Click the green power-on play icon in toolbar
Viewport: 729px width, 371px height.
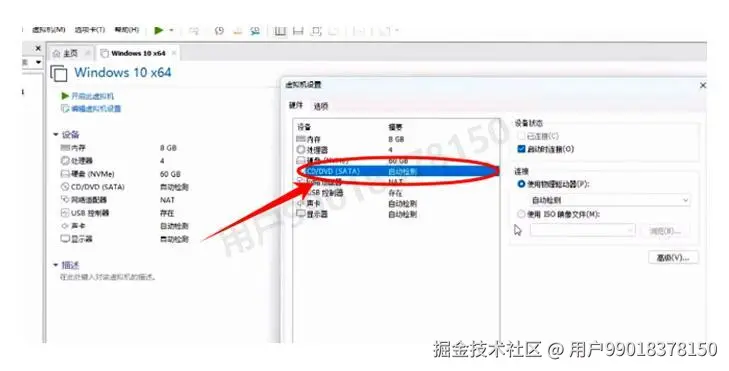159,31
